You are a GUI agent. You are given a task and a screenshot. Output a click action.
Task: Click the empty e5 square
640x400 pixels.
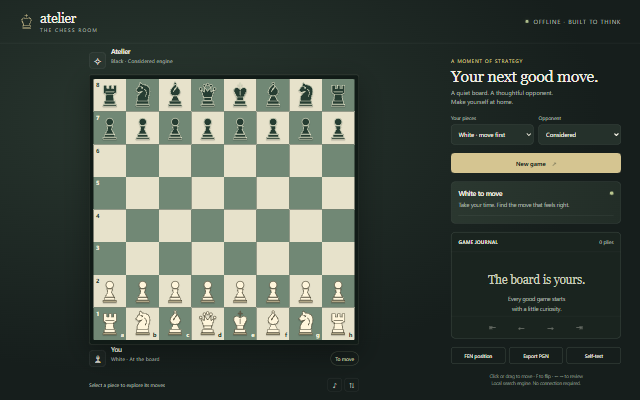(x=240, y=193)
